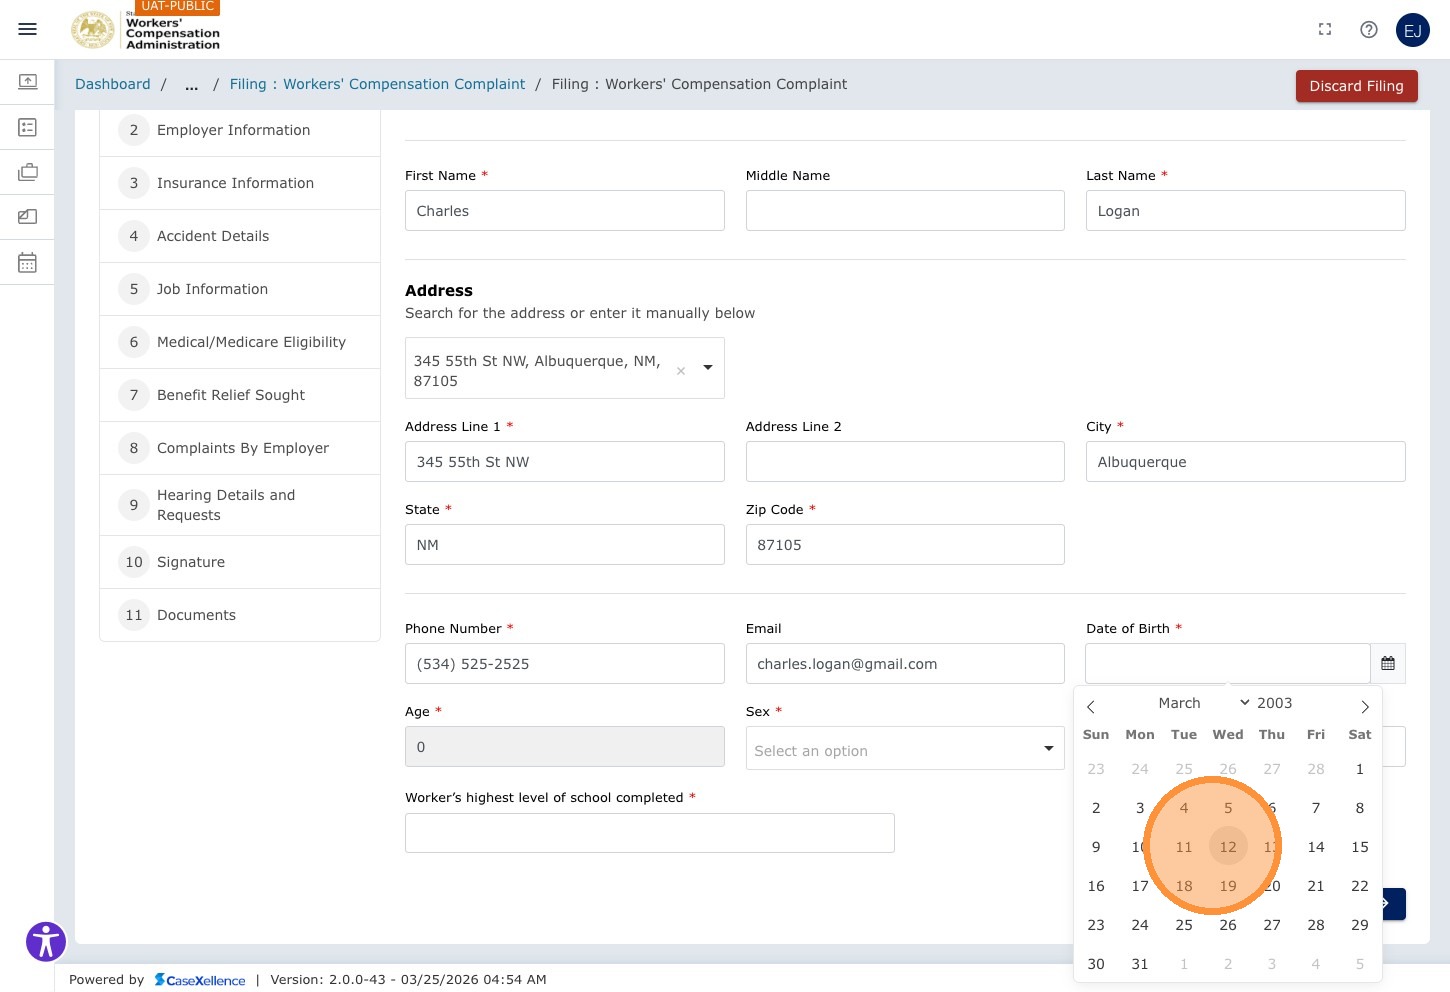
Task: Toggle fullscreen mode icon
Action: pyautogui.click(x=1325, y=30)
